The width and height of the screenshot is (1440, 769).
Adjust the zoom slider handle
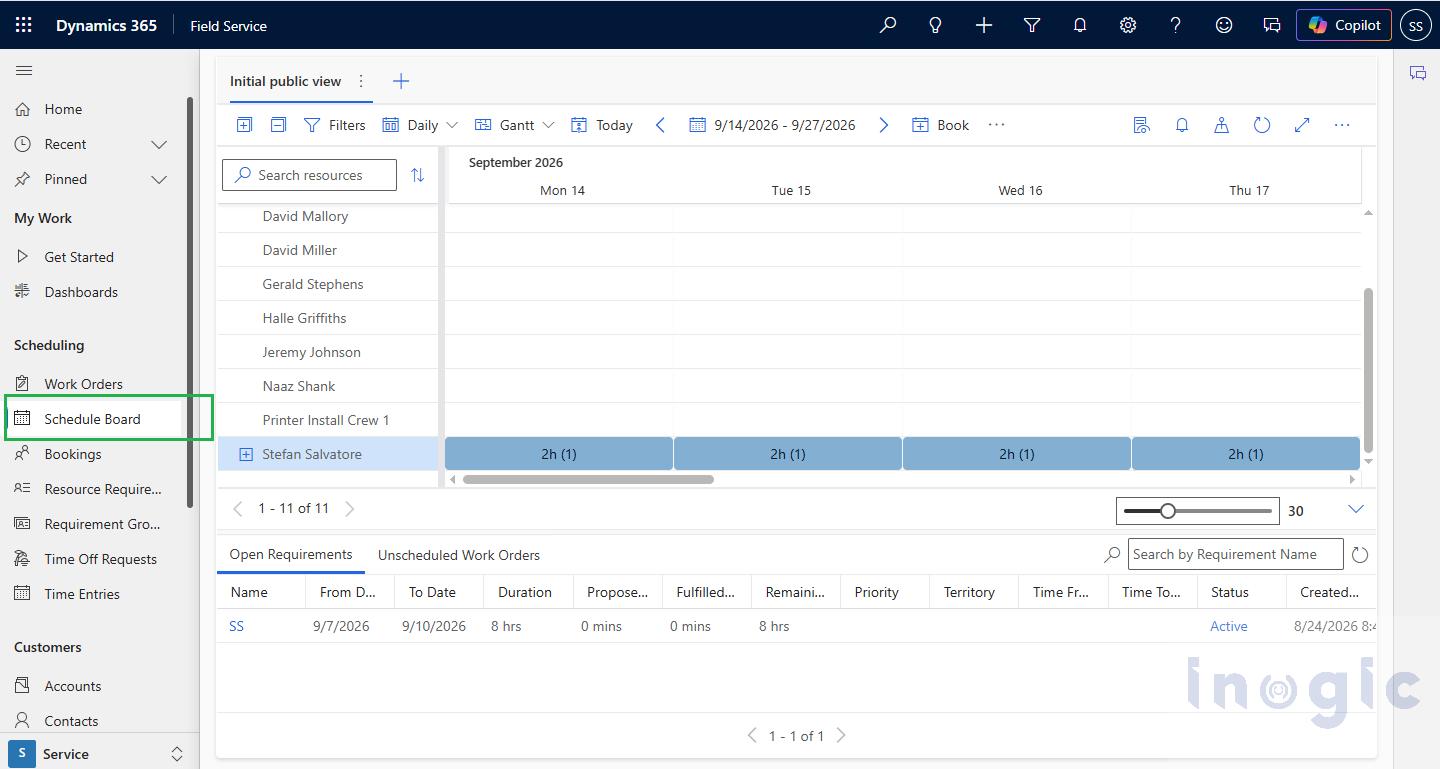click(x=1167, y=511)
